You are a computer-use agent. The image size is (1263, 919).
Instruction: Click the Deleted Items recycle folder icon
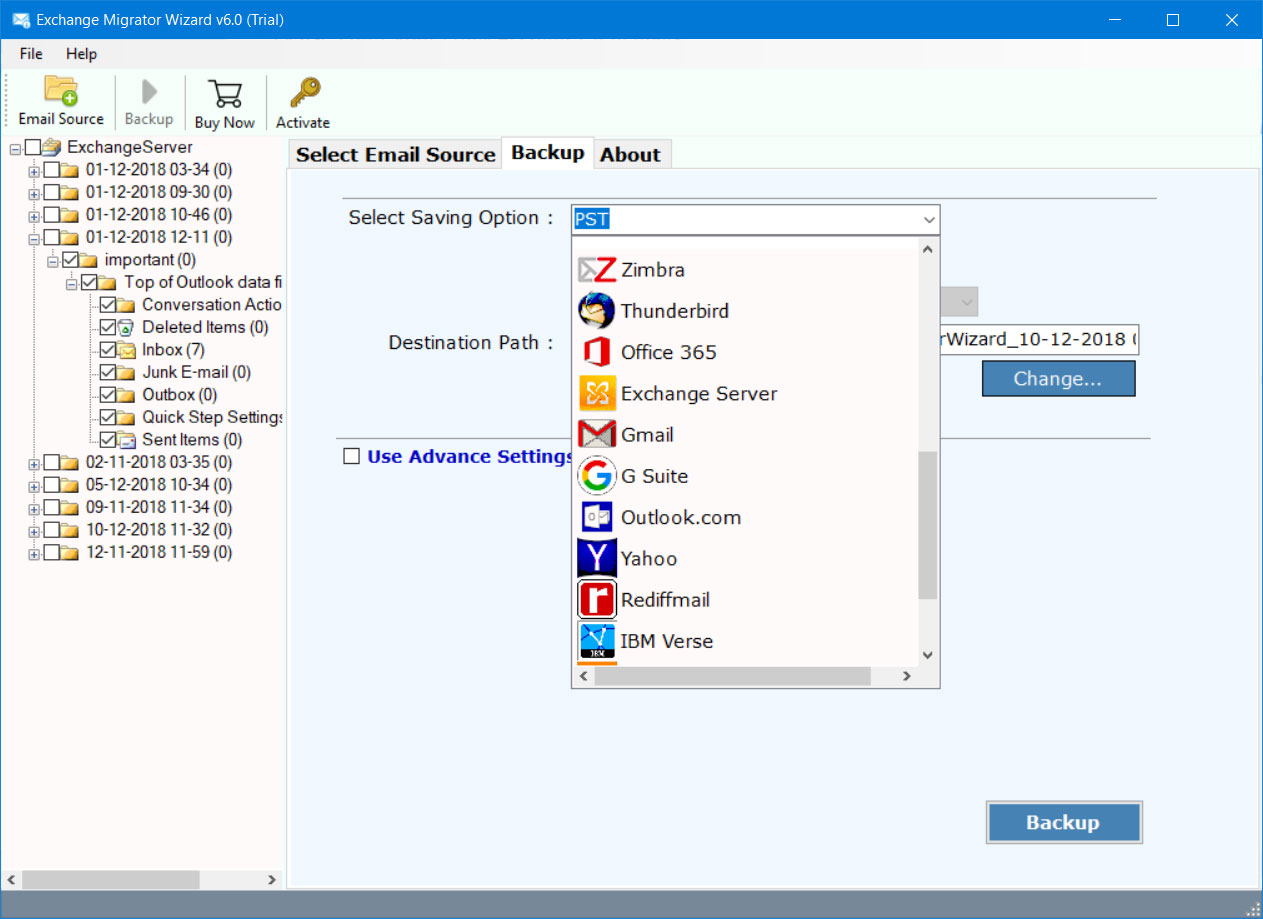click(x=126, y=327)
